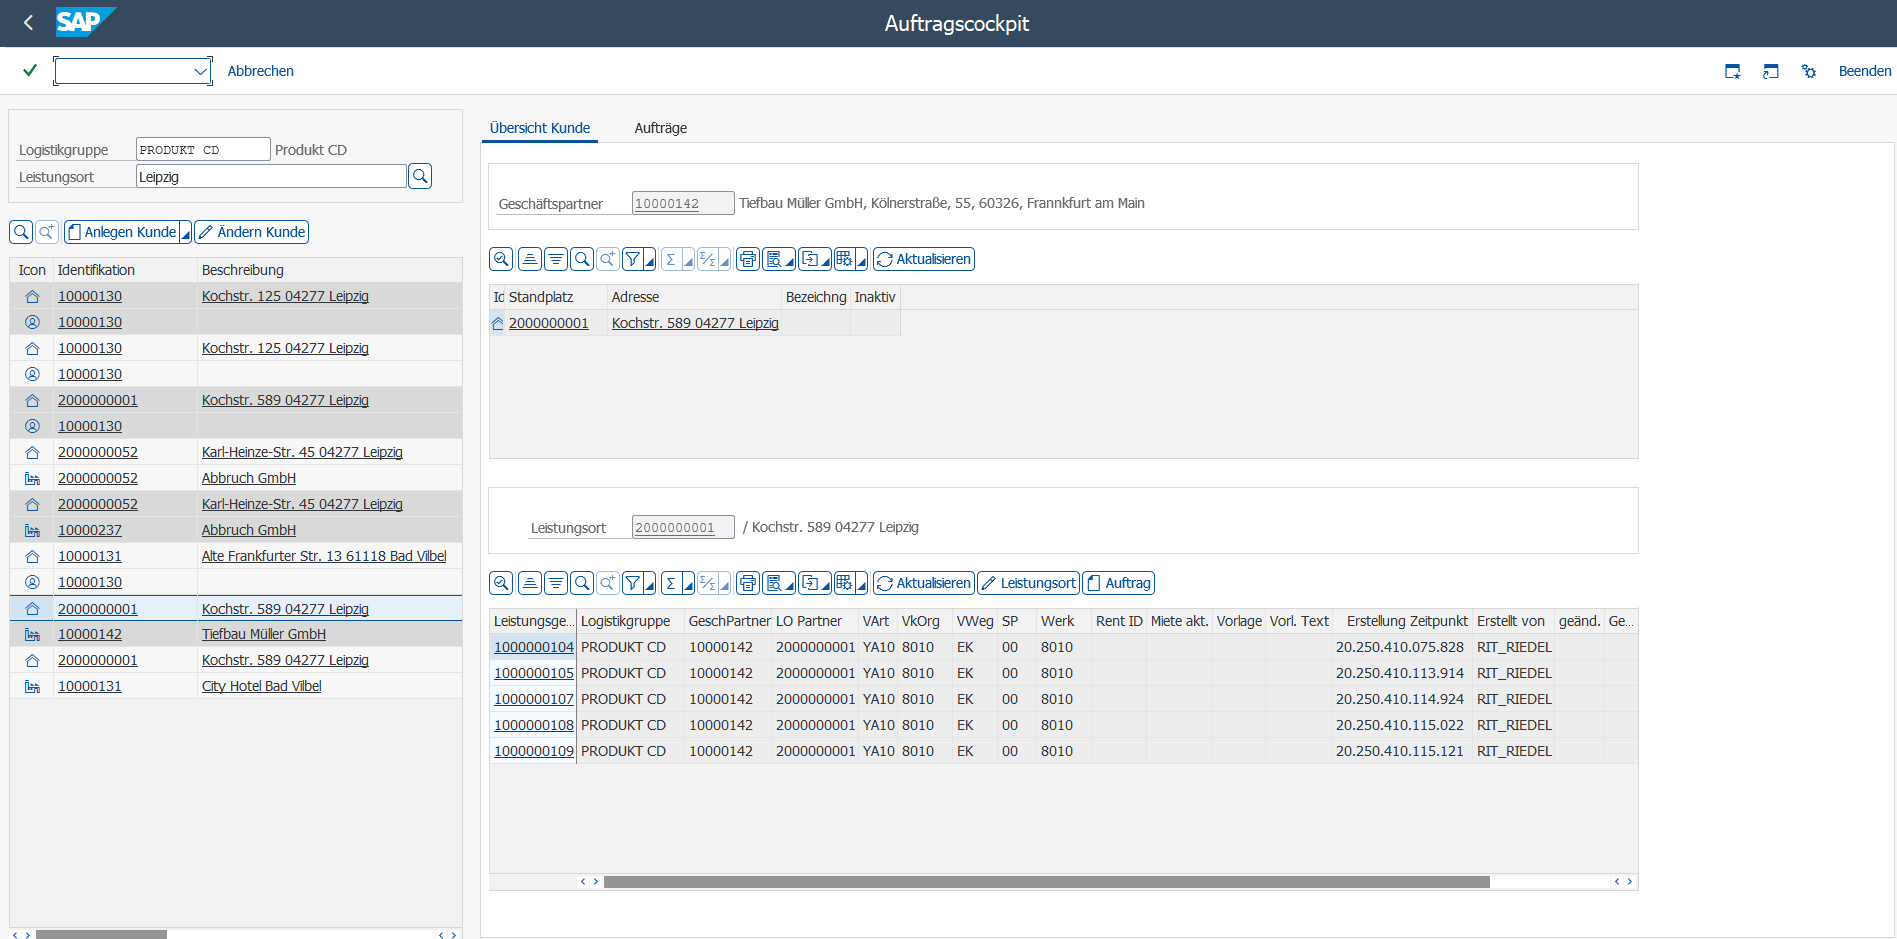The width and height of the screenshot is (1897, 939).
Task: Open the command field dropdown
Action: point(200,71)
